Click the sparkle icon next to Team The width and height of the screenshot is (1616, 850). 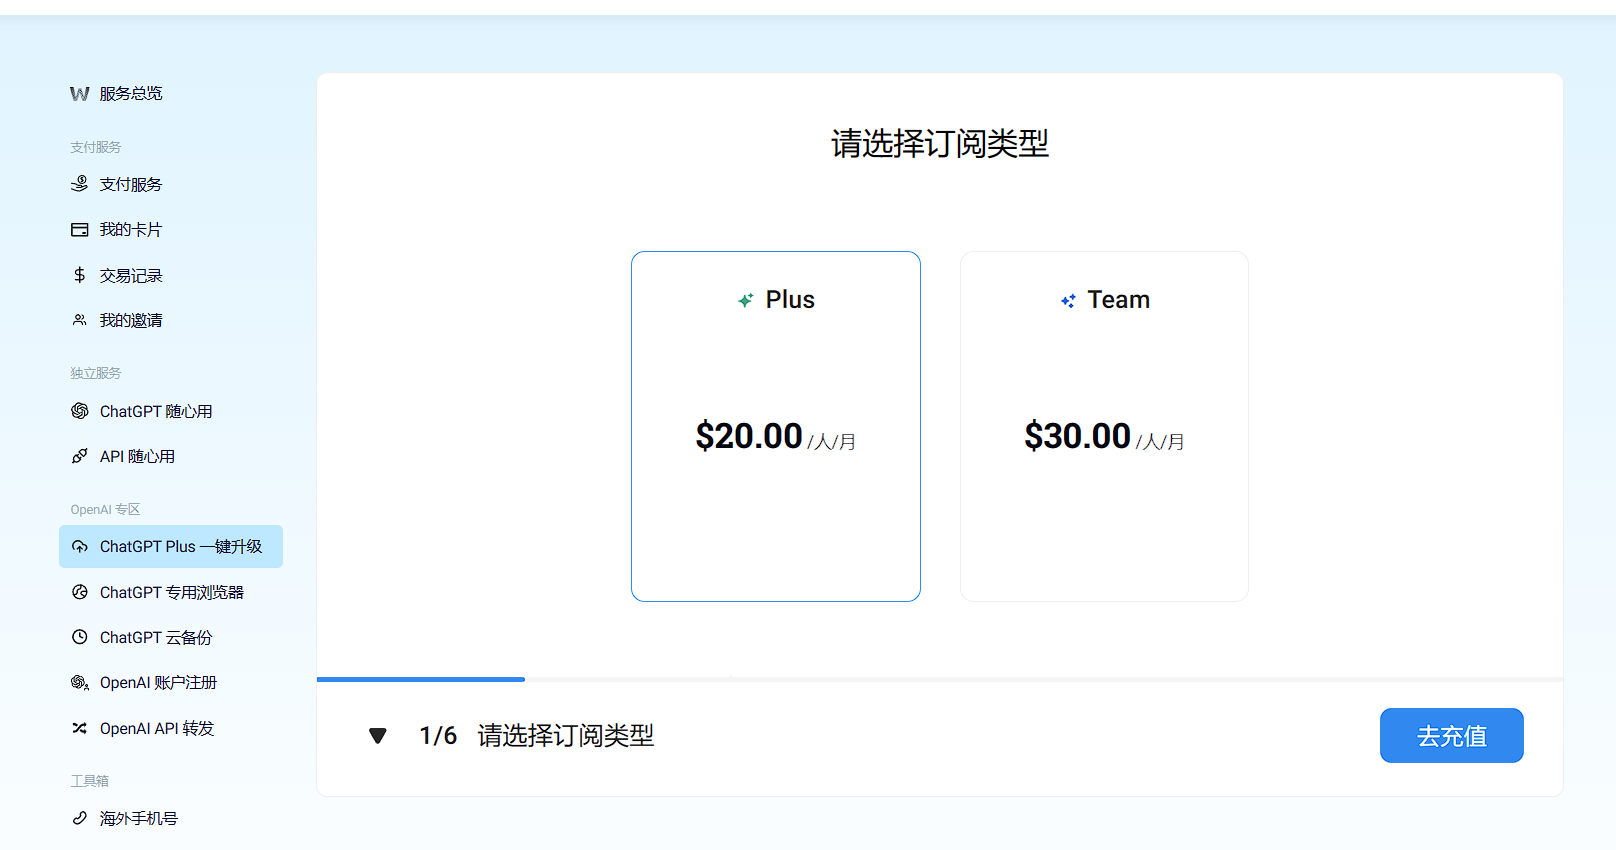[x=1068, y=301]
